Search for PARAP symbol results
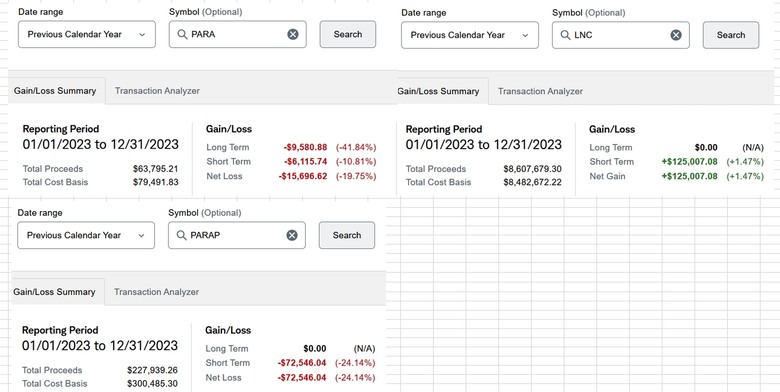The image size is (780, 392). (x=347, y=235)
